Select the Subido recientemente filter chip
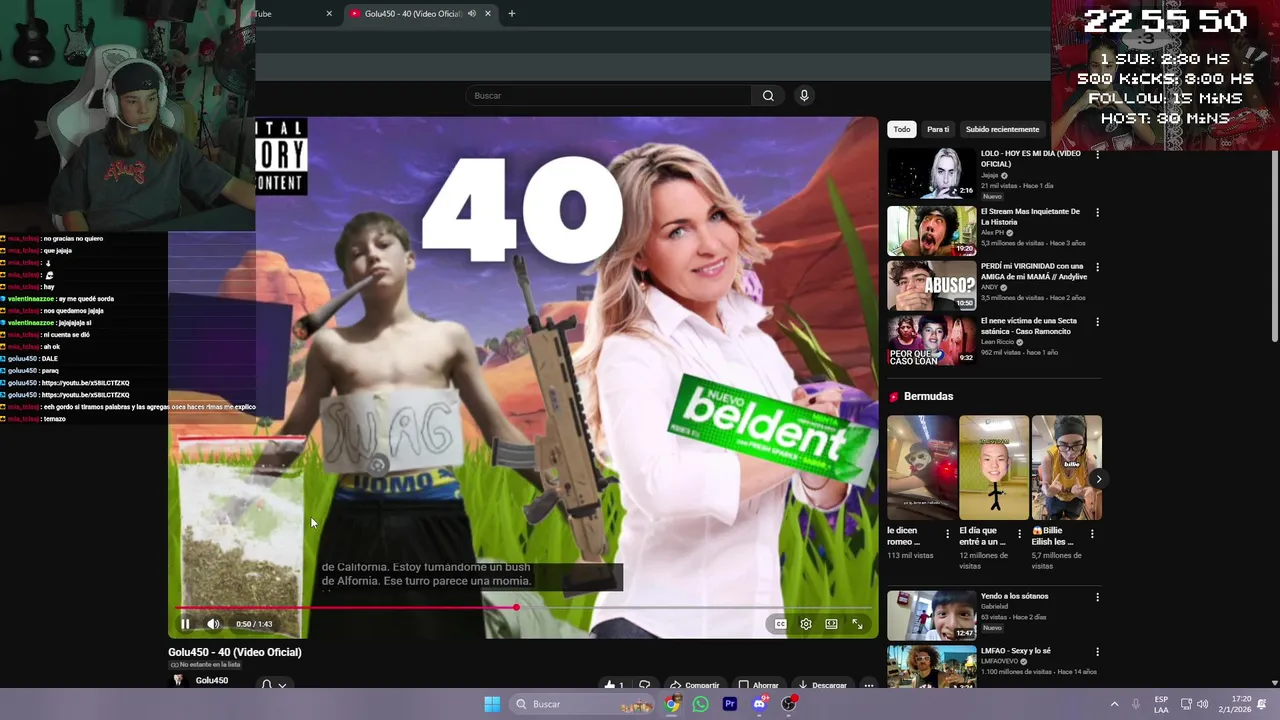Viewport: 1280px width, 720px height. click(1002, 129)
